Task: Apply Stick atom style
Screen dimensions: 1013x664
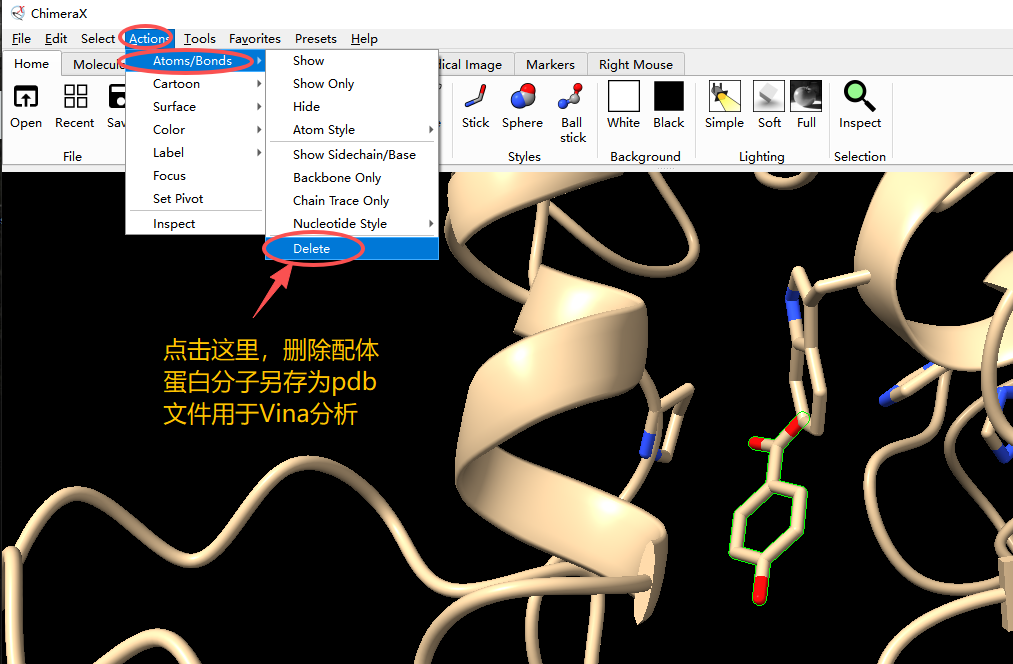Action: point(475,98)
